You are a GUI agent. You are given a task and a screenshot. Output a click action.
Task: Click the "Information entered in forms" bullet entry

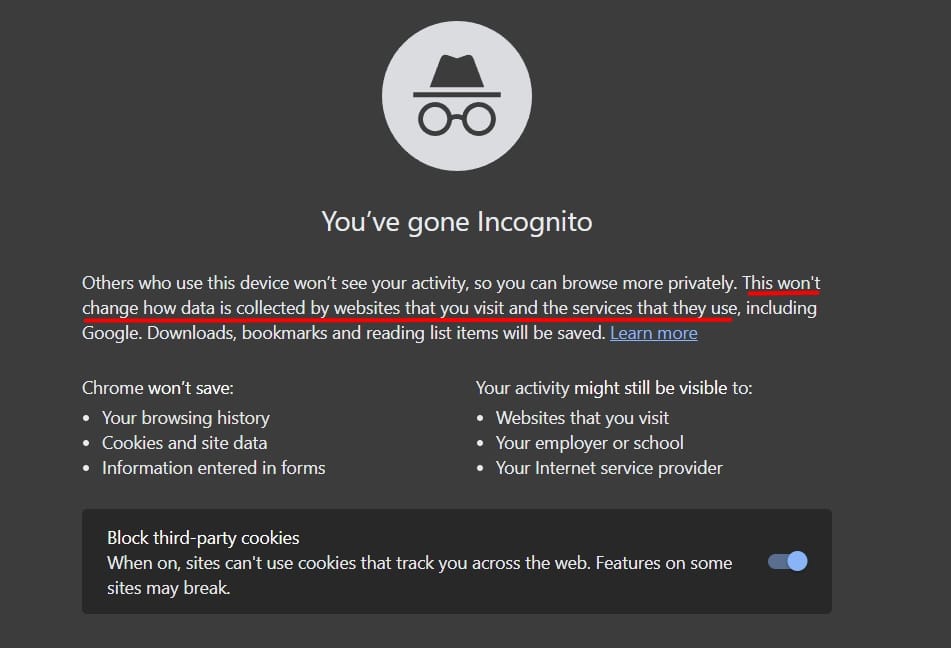tap(214, 467)
